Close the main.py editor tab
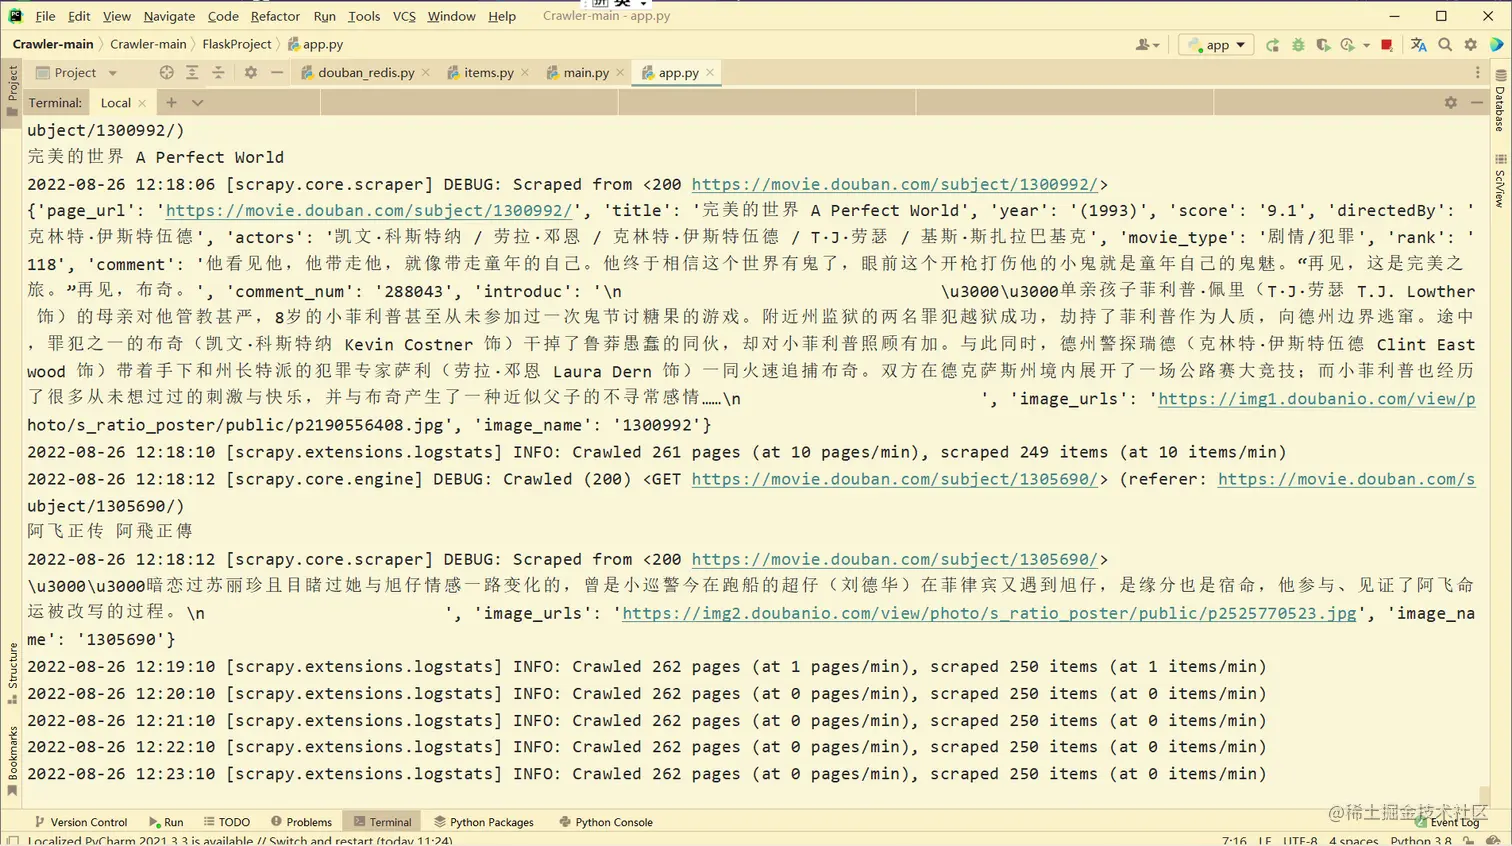Image resolution: width=1512 pixels, height=846 pixels. (x=620, y=73)
